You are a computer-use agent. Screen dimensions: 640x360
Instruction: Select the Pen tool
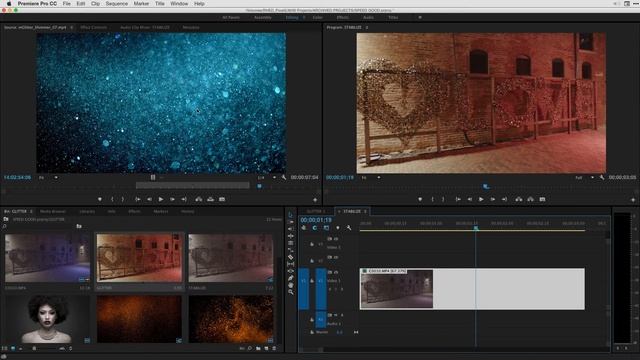[x=290, y=278]
